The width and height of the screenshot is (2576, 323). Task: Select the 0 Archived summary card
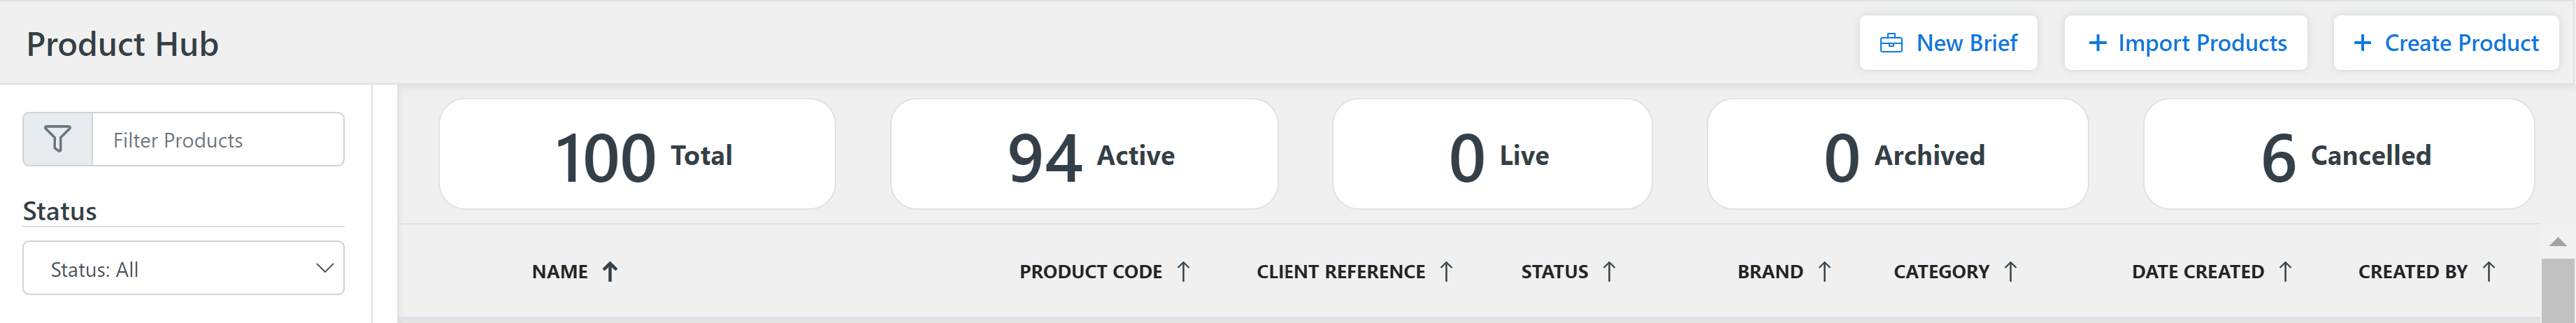coord(1898,154)
